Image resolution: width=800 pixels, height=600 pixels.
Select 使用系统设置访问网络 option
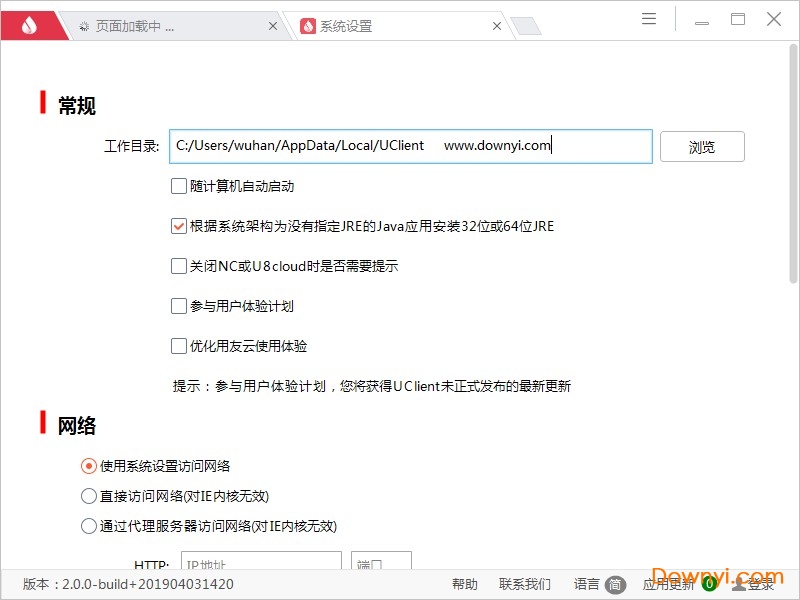88,465
